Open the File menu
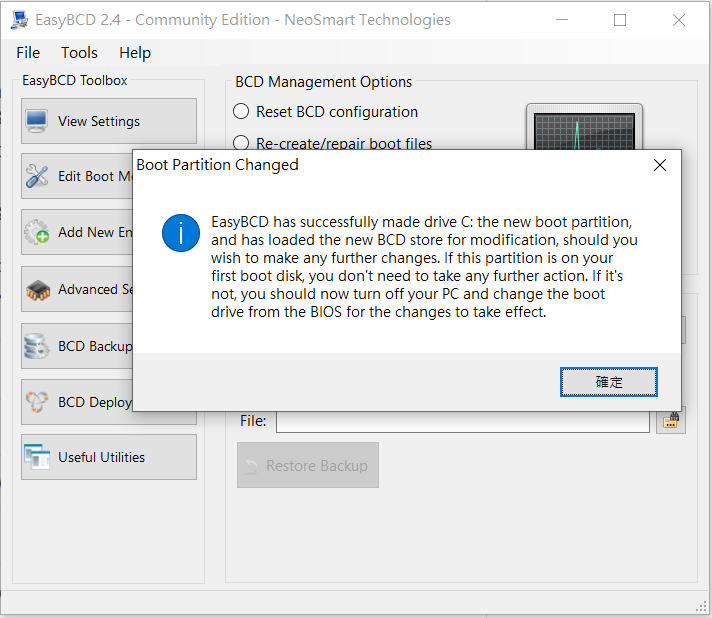 point(28,53)
